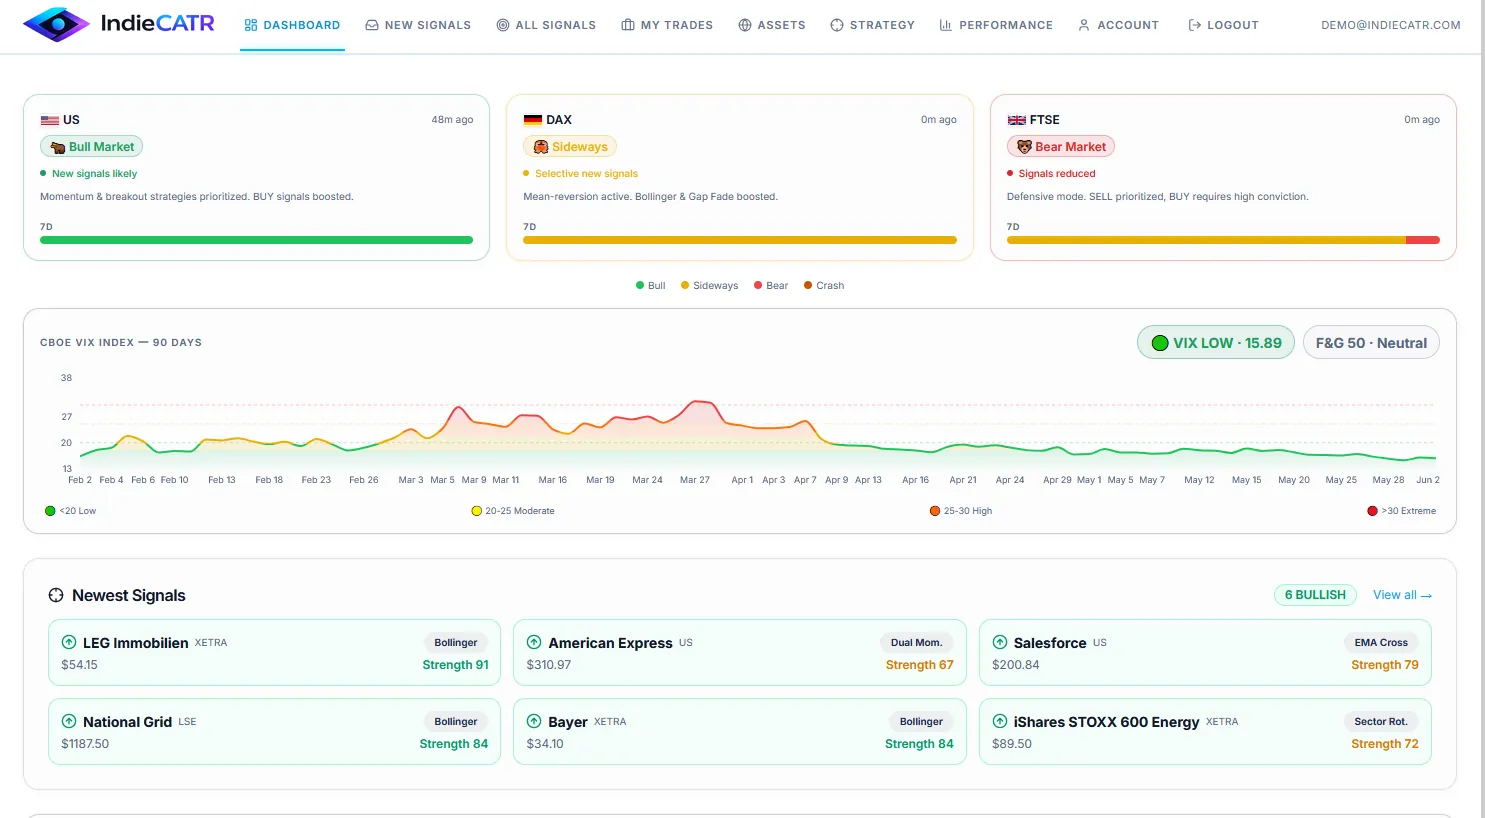Image resolution: width=1485 pixels, height=818 pixels.
Task: Click the up-arrow icon for National Grid
Action: 69,721
